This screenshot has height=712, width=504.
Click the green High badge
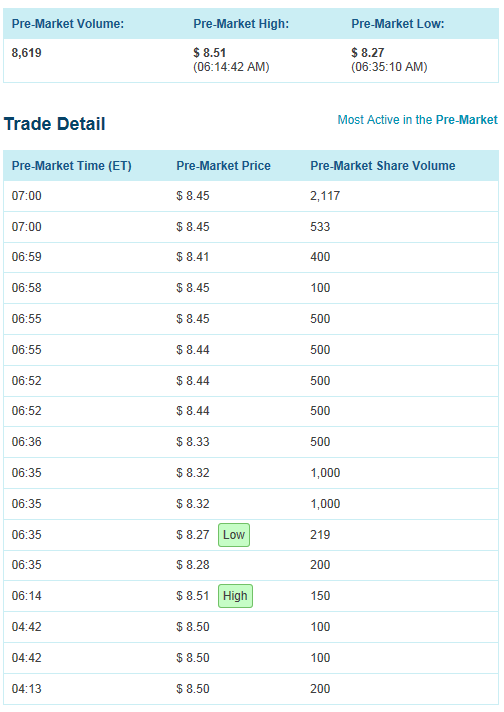pyautogui.click(x=235, y=596)
